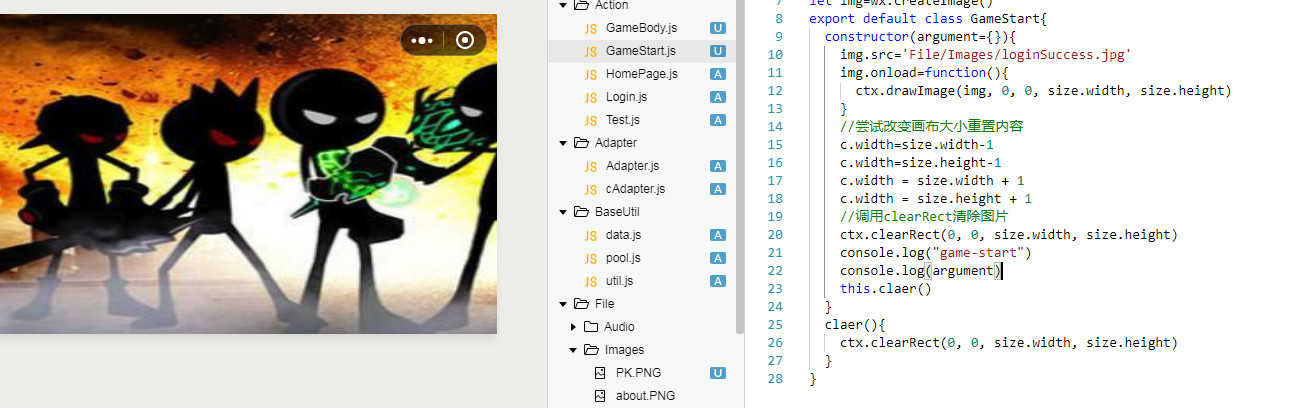Click line number 12 in the gutter

(x=775, y=91)
